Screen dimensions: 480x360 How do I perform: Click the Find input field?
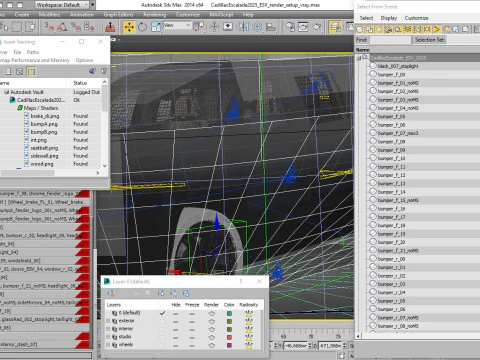tap(390, 40)
